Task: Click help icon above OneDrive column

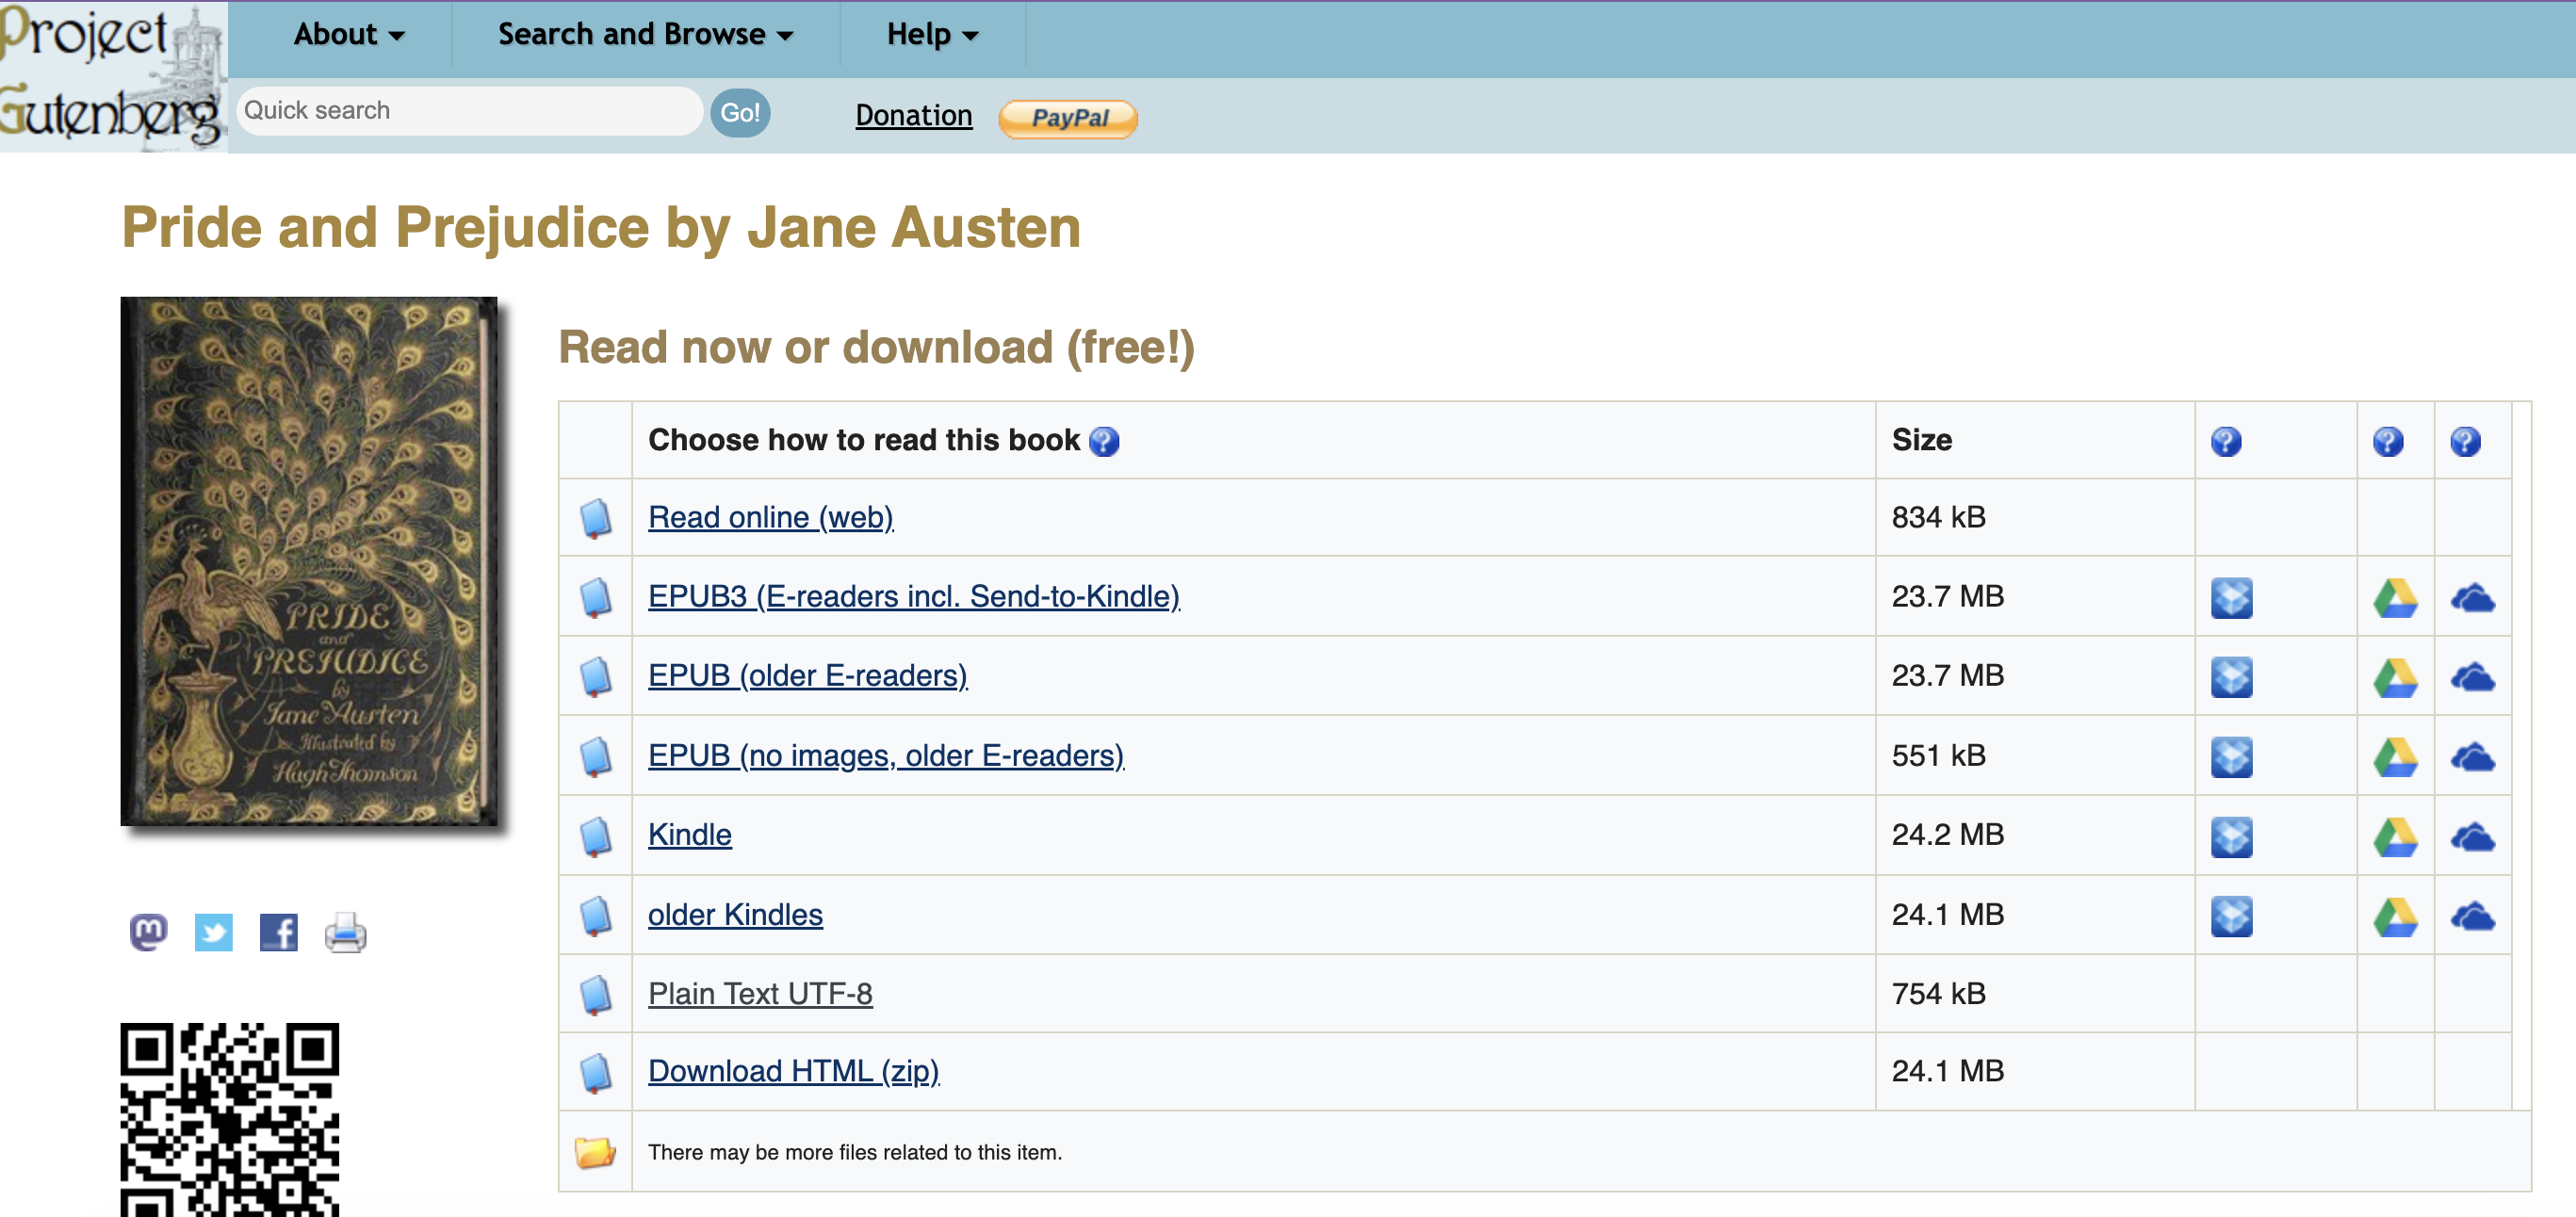Action: point(2464,441)
